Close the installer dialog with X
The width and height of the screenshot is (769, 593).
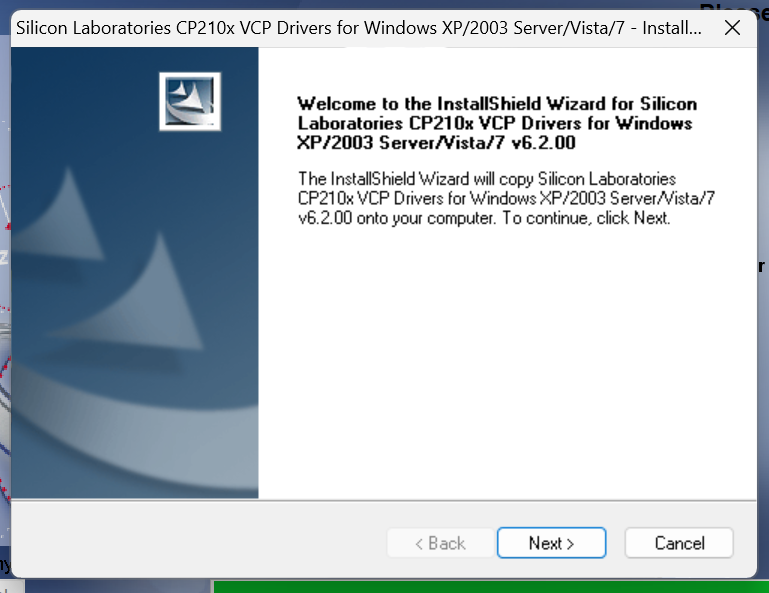click(x=732, y=28)
